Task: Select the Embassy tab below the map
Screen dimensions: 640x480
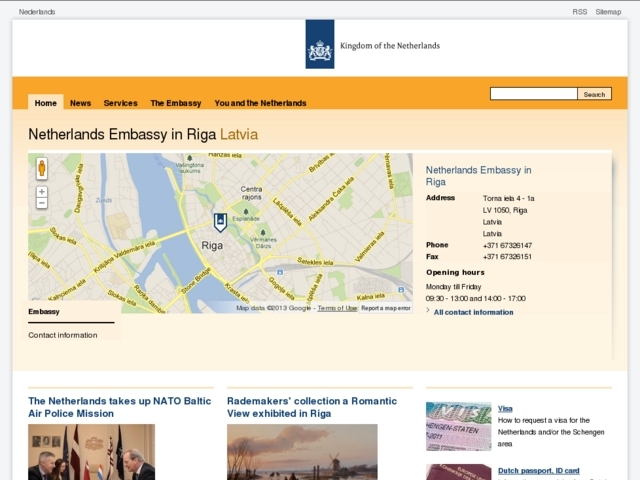Action: tap(44, 312)
